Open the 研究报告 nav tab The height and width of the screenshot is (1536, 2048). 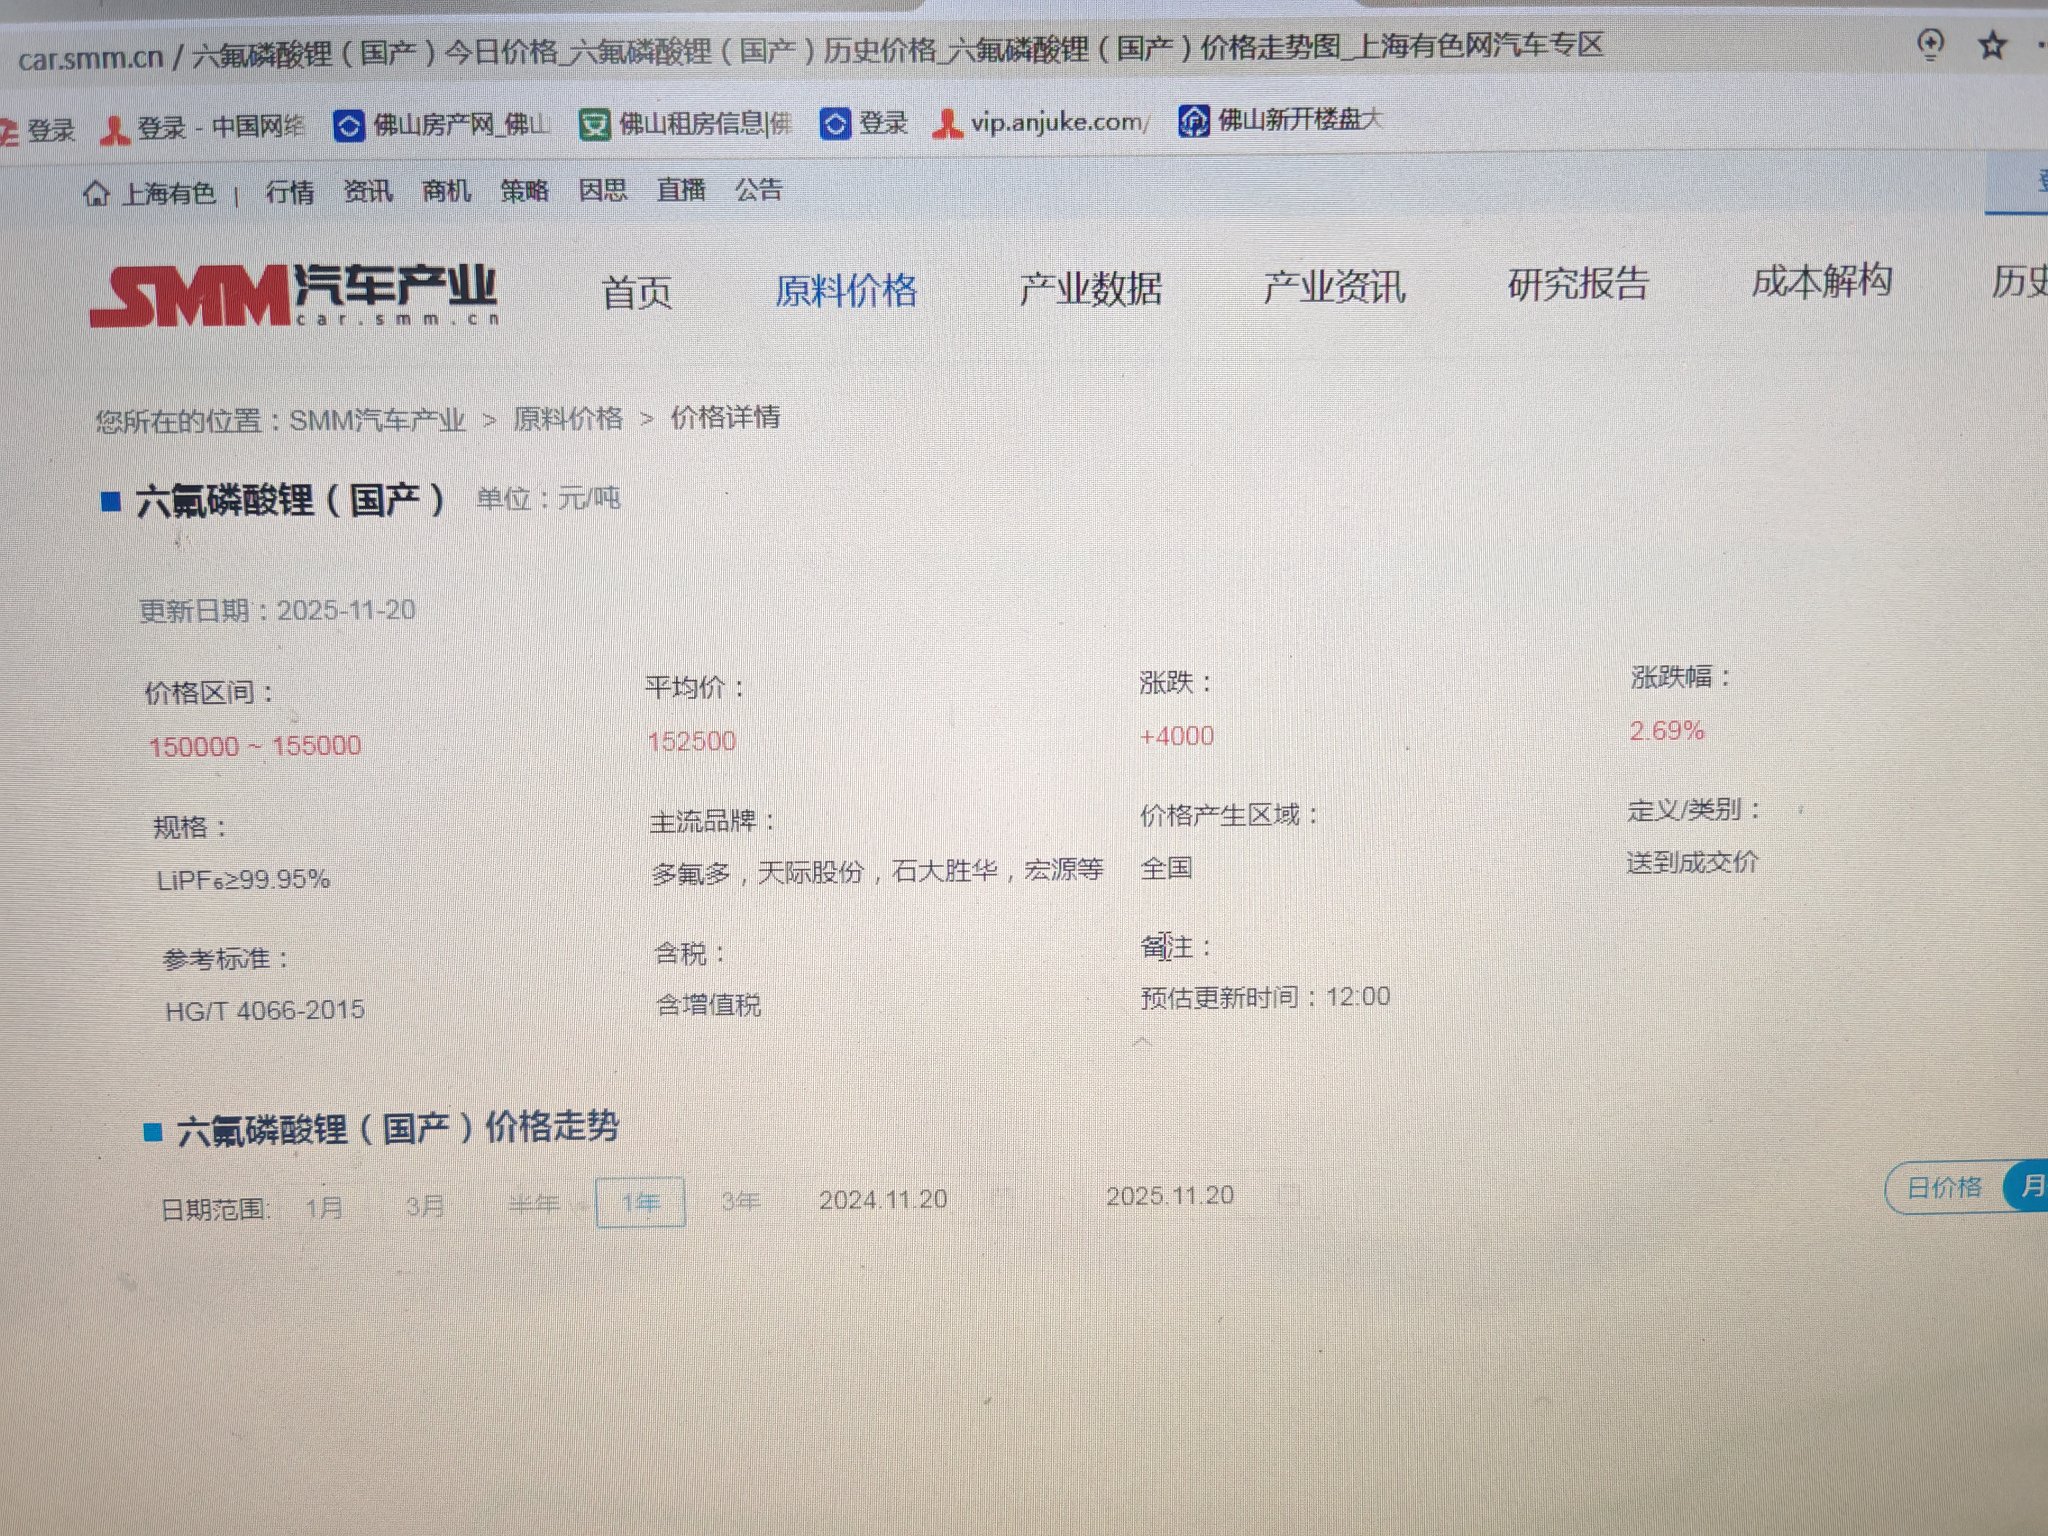click(1578, 284)
